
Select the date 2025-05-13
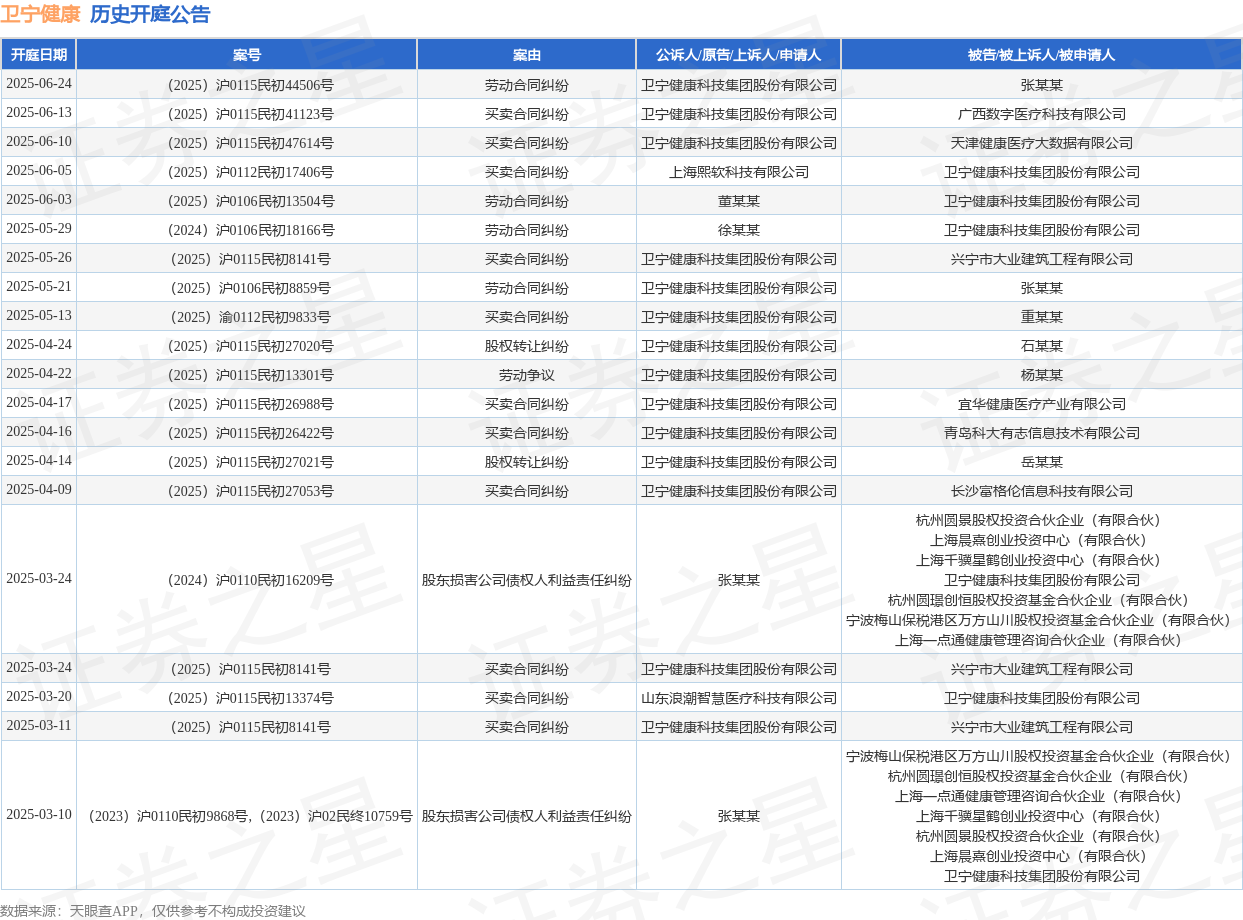39,316
